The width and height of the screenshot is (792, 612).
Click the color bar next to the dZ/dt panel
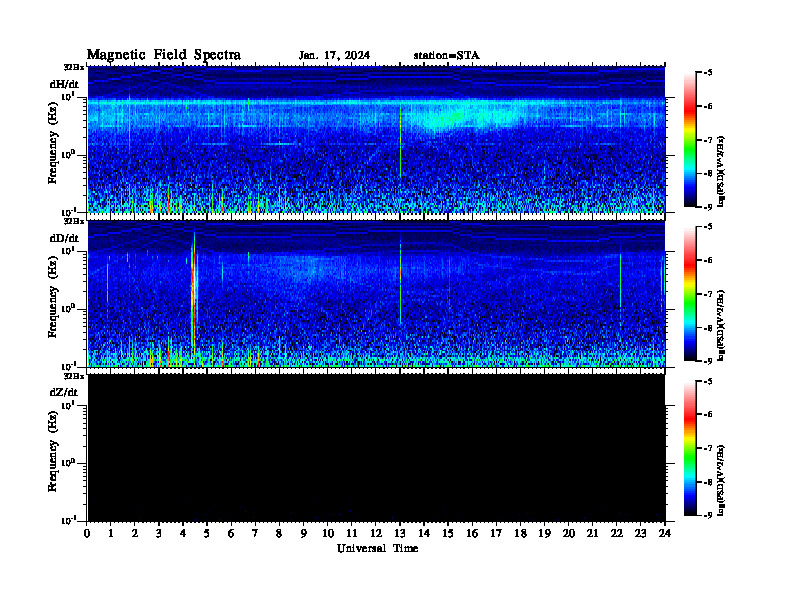coord(690,448)
